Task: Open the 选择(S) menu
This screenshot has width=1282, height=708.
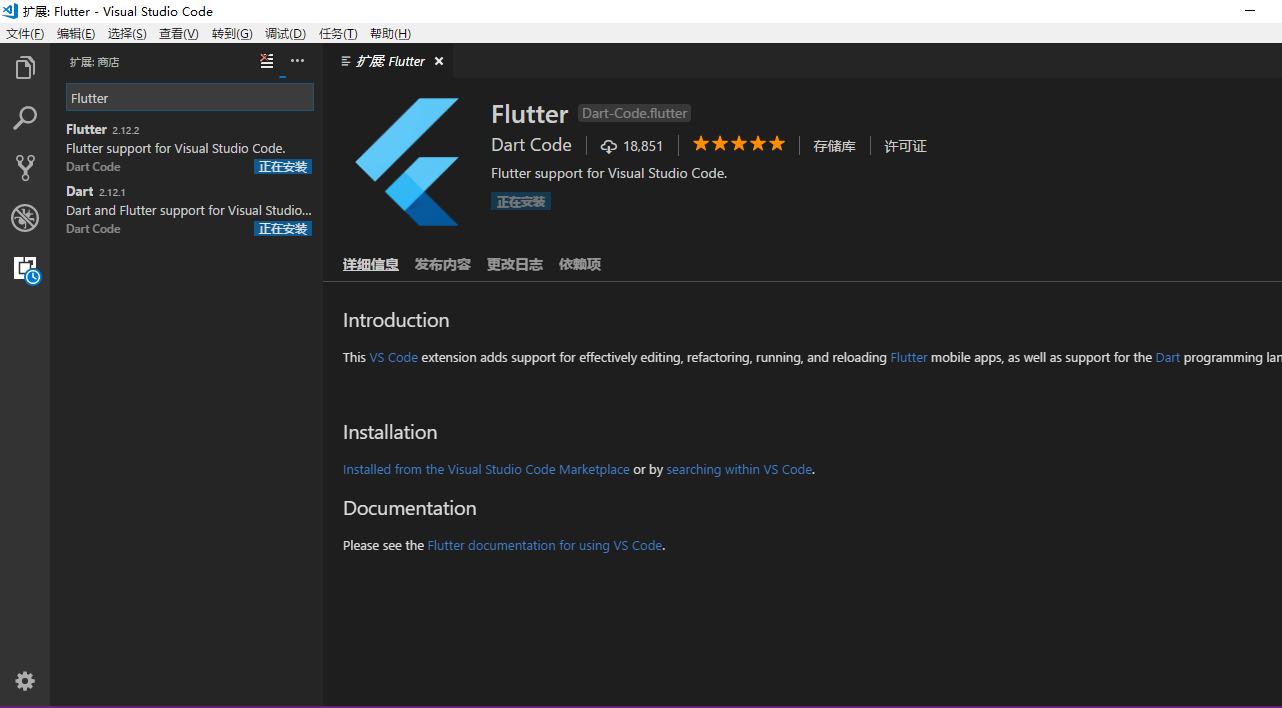Action: [x=127, y=34]
